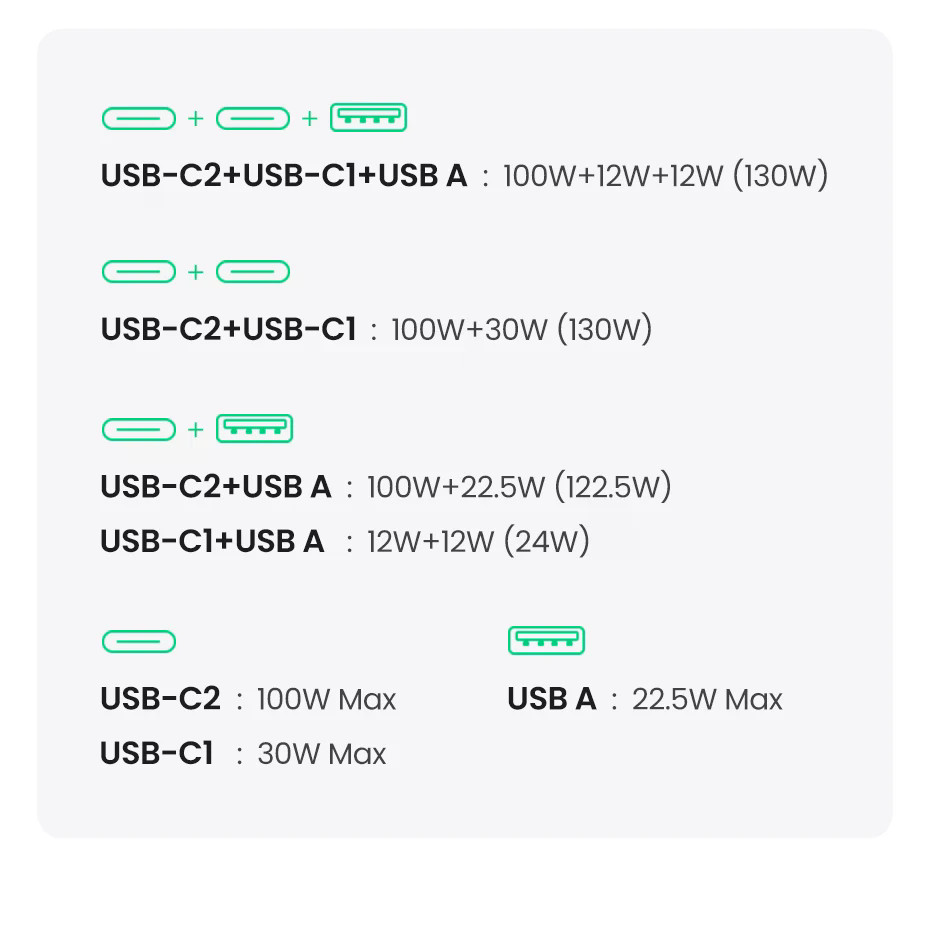Click the 12W+12W (24W) wattage text
Image resolution: width=930 pixels, height=930 pixels.
tap(478, 541)
